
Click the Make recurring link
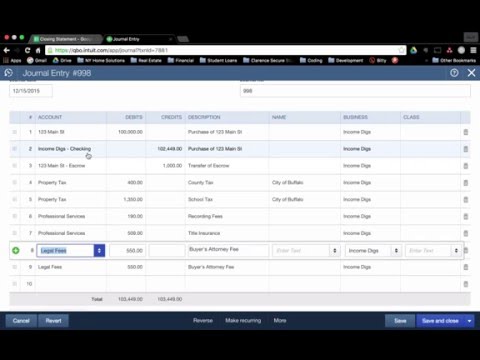click(x=243, y=320)
